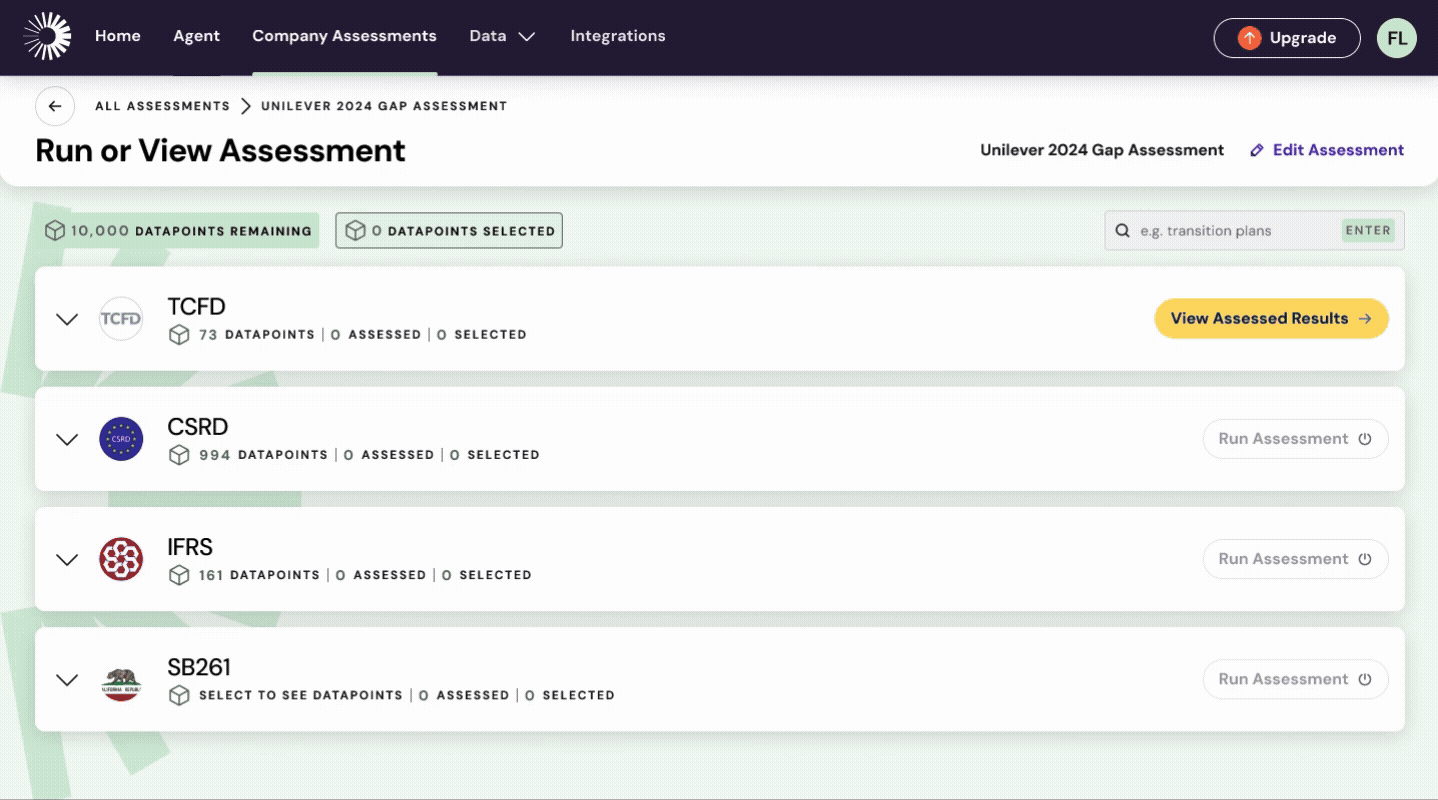The width and height of the screenshot is (1438, 800).
Task: Click the sunburst app logo
Action: pyautogui.click(x=47, y=37)
